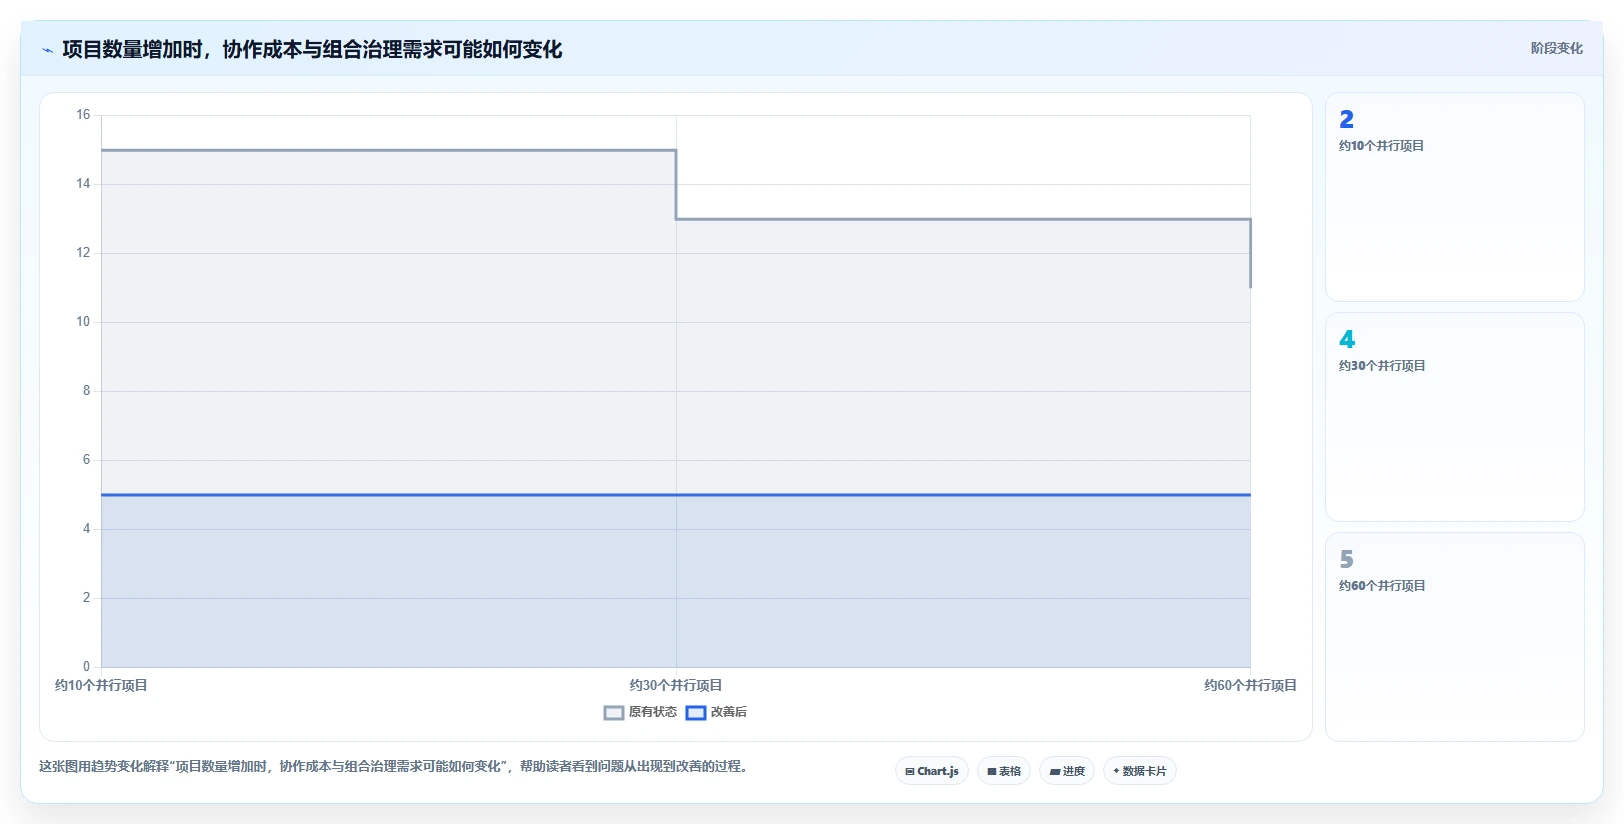This screenshot has width=1624, height=824.
Task: Click the 约10个并行项目 x-axis label
Action: click(101, 685)
